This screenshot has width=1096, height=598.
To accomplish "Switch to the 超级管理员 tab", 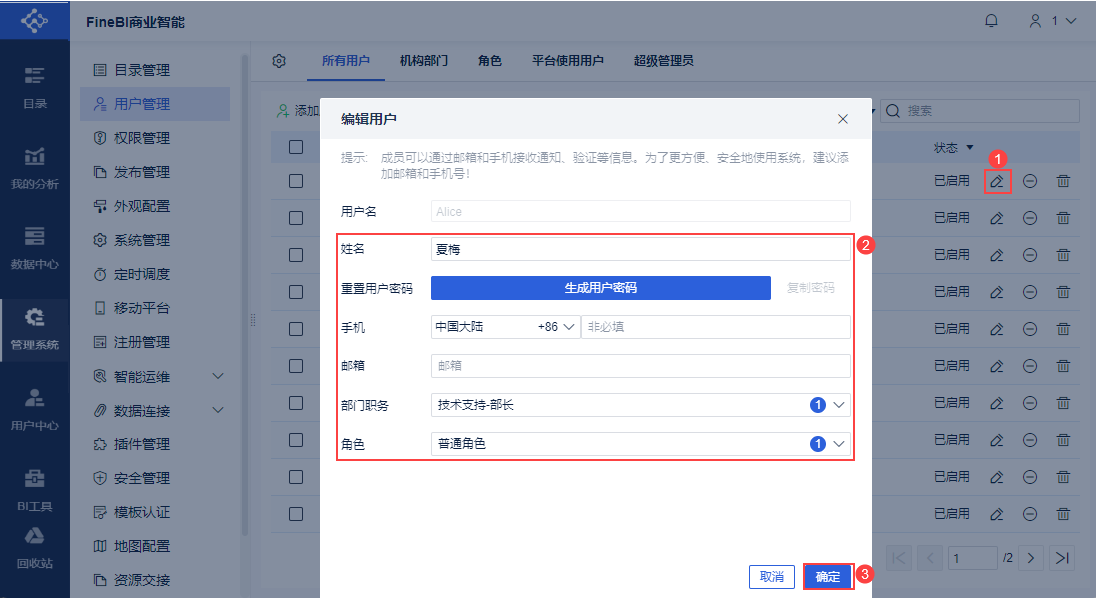I will pyautogui.click(x=663, y=61).
